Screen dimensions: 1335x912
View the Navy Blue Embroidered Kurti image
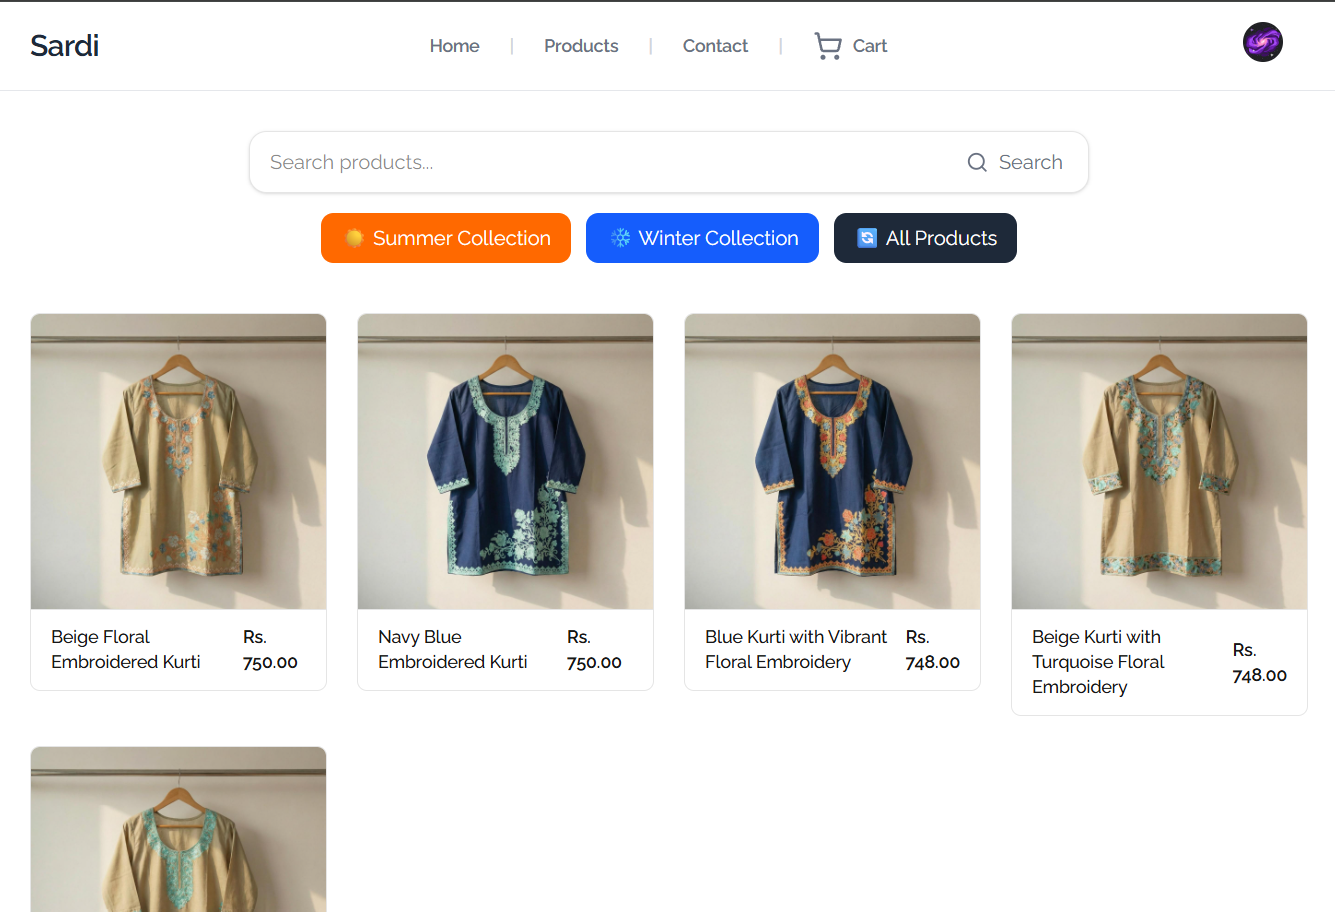(505, 462)
